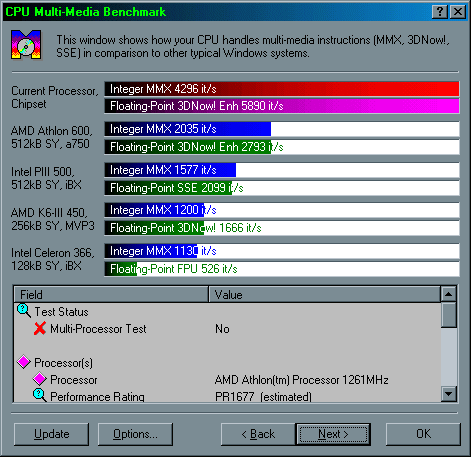Close the benchmark window
Image resolution: width=471 pixels, height=457 pixels.
pyautogui.click(x=458, y=12)
